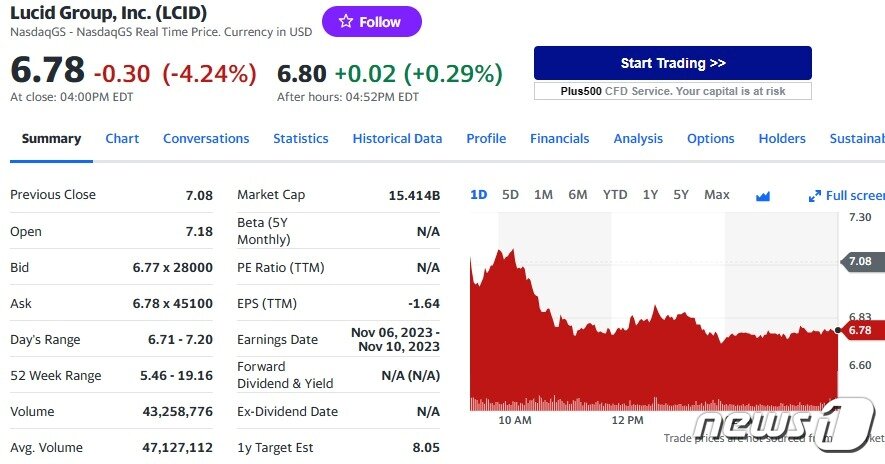This screenshot has height=464, width=885.
Task: Select the Analysis tab
Action: tap(638, 139)
